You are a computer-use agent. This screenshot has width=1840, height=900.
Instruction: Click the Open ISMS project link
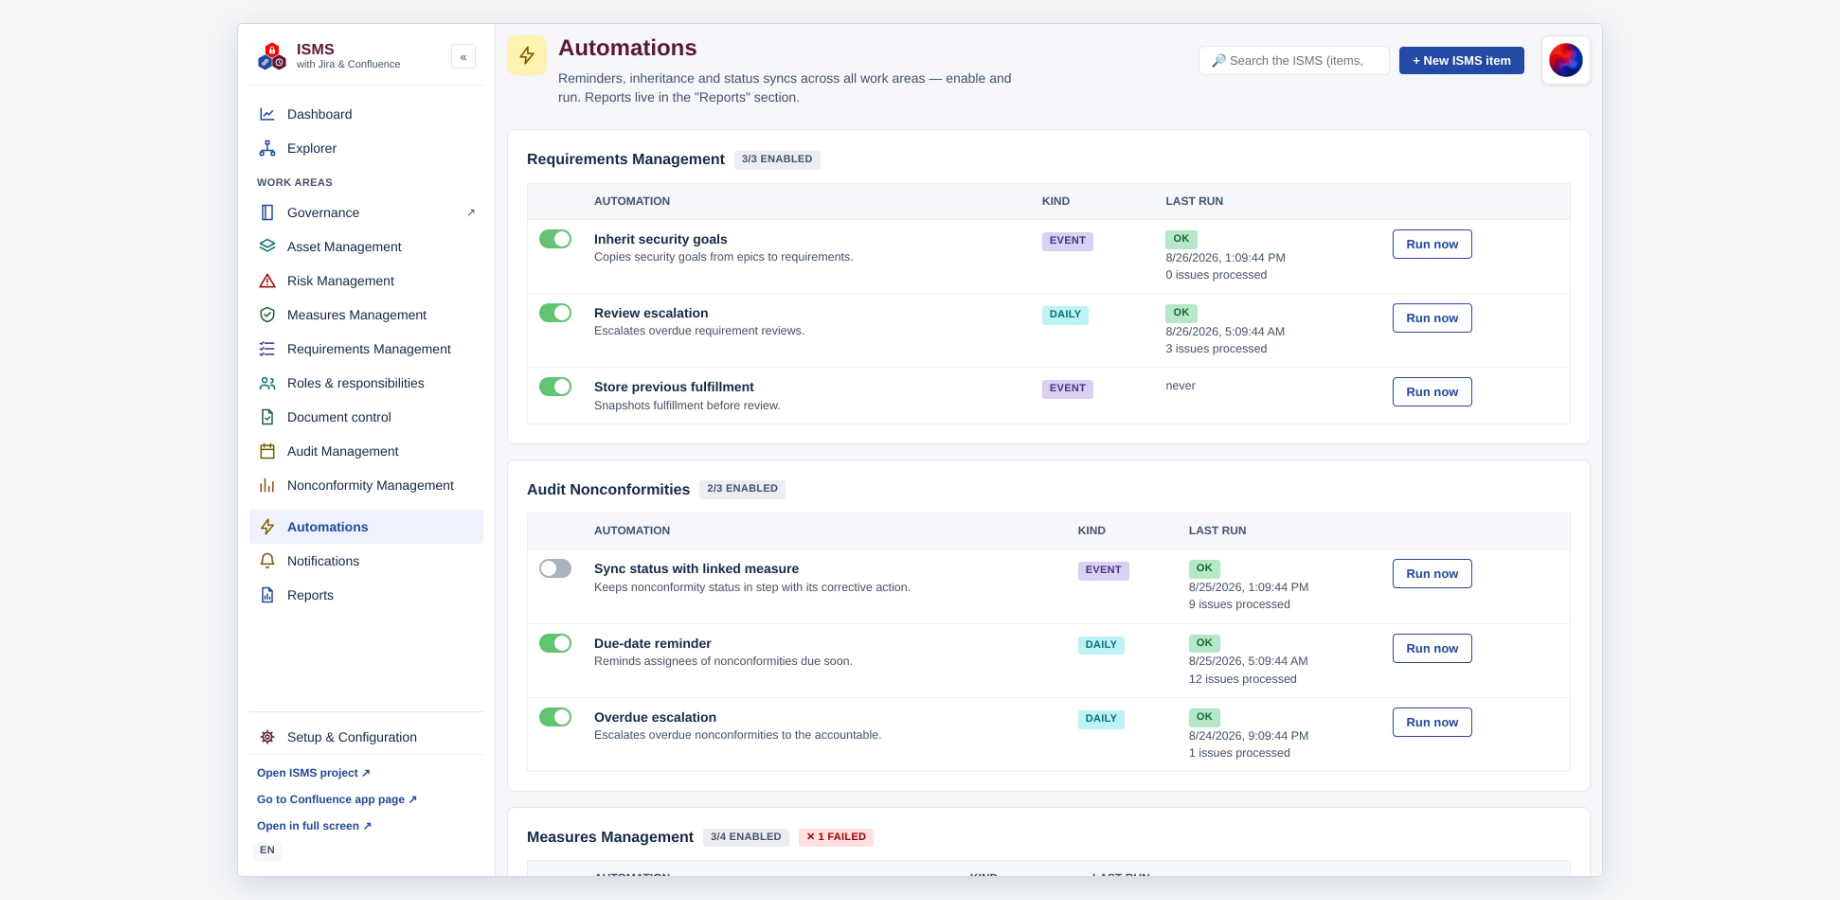313,773
